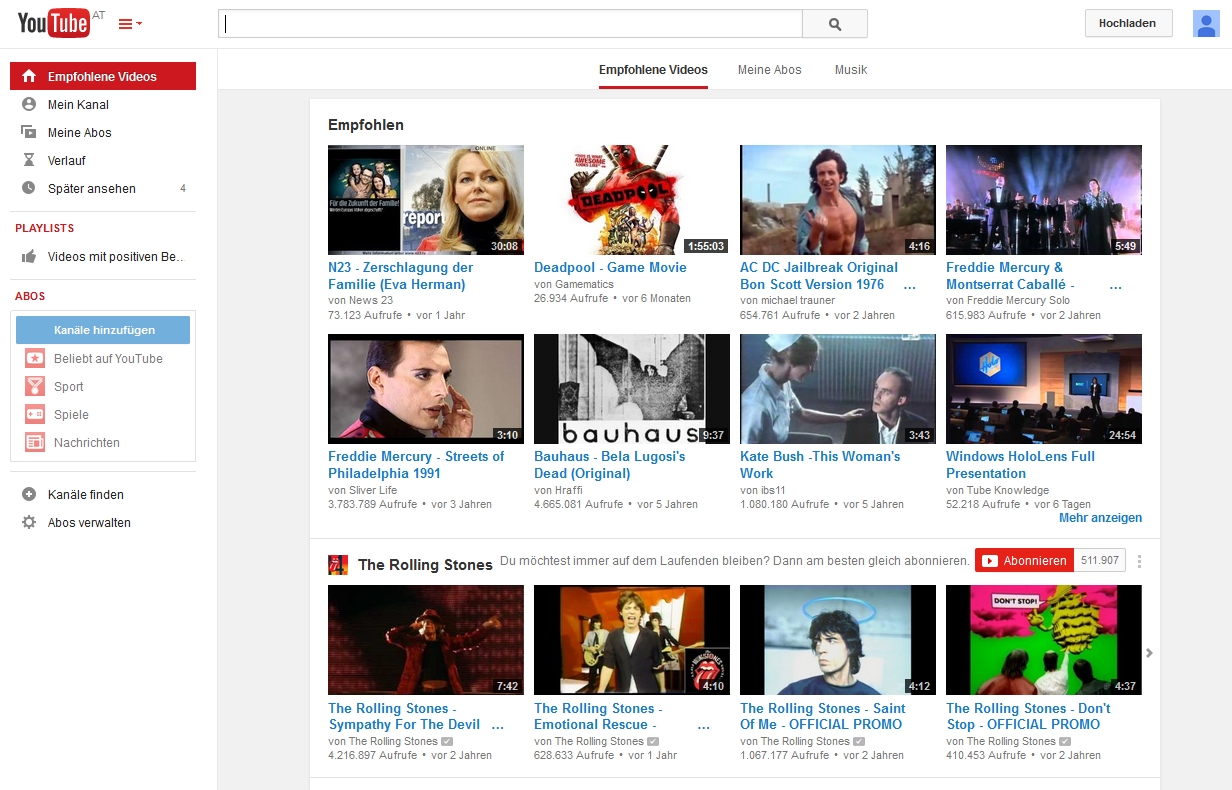
Task: Click the Mein Kanal person icon
Action: coord(29,104)
